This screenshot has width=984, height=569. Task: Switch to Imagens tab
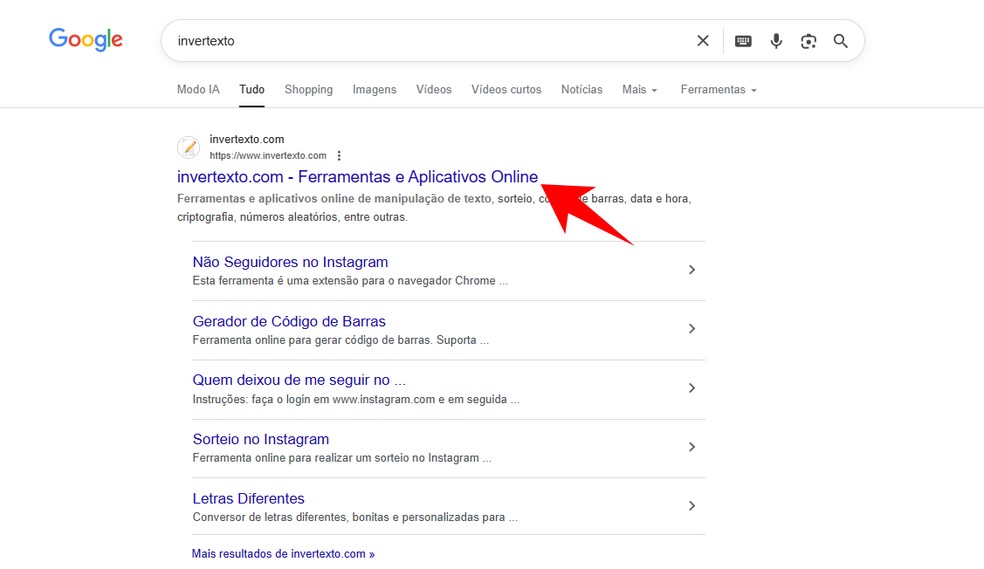point(375,89)
